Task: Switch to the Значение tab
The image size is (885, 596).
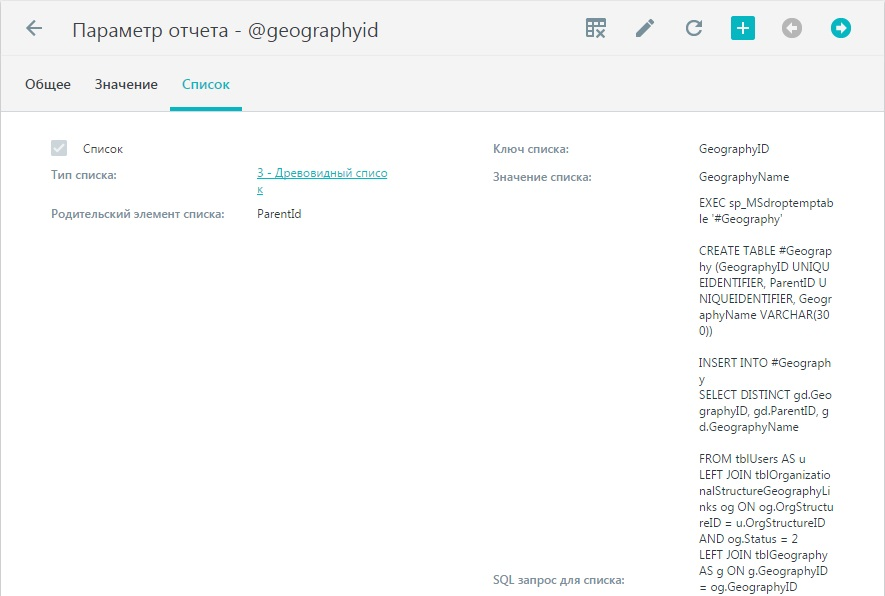Action: point(126,85)
